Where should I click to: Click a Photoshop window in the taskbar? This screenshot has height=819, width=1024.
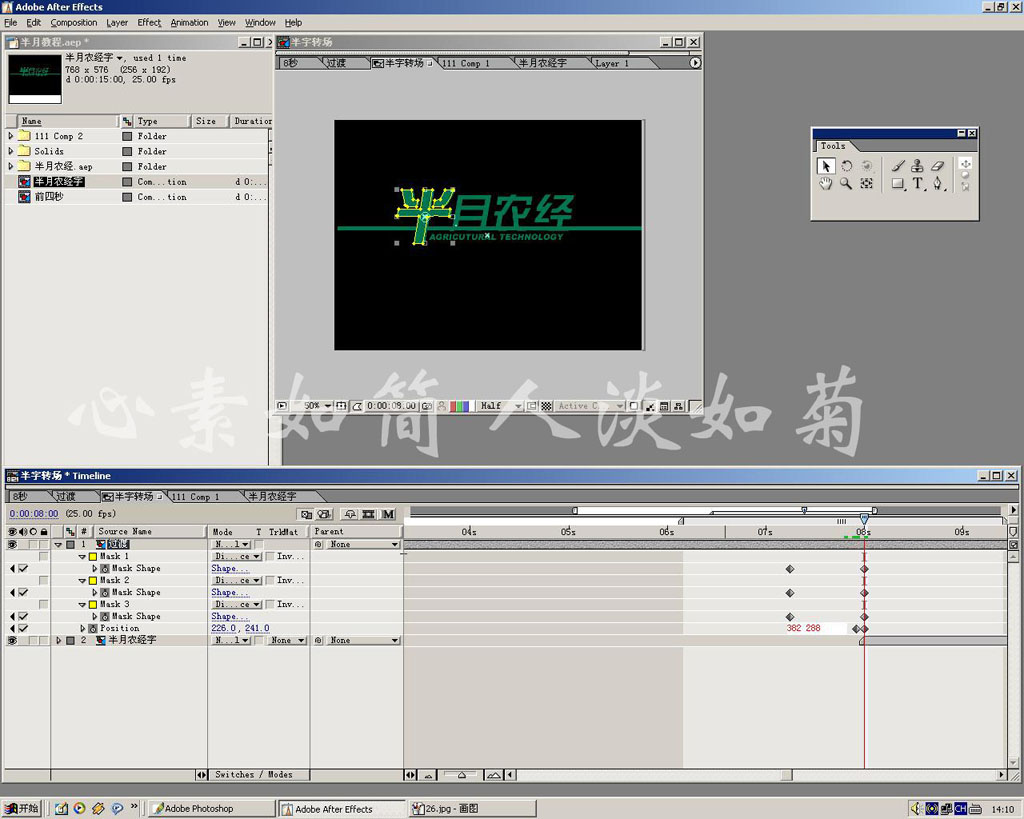tap(212, 809)
